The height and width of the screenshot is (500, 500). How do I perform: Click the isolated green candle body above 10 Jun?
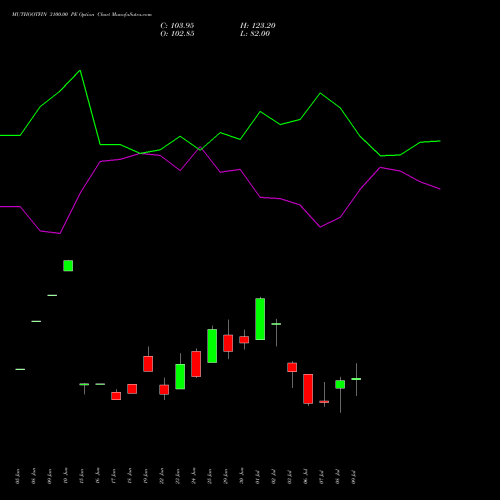[68, 266]
